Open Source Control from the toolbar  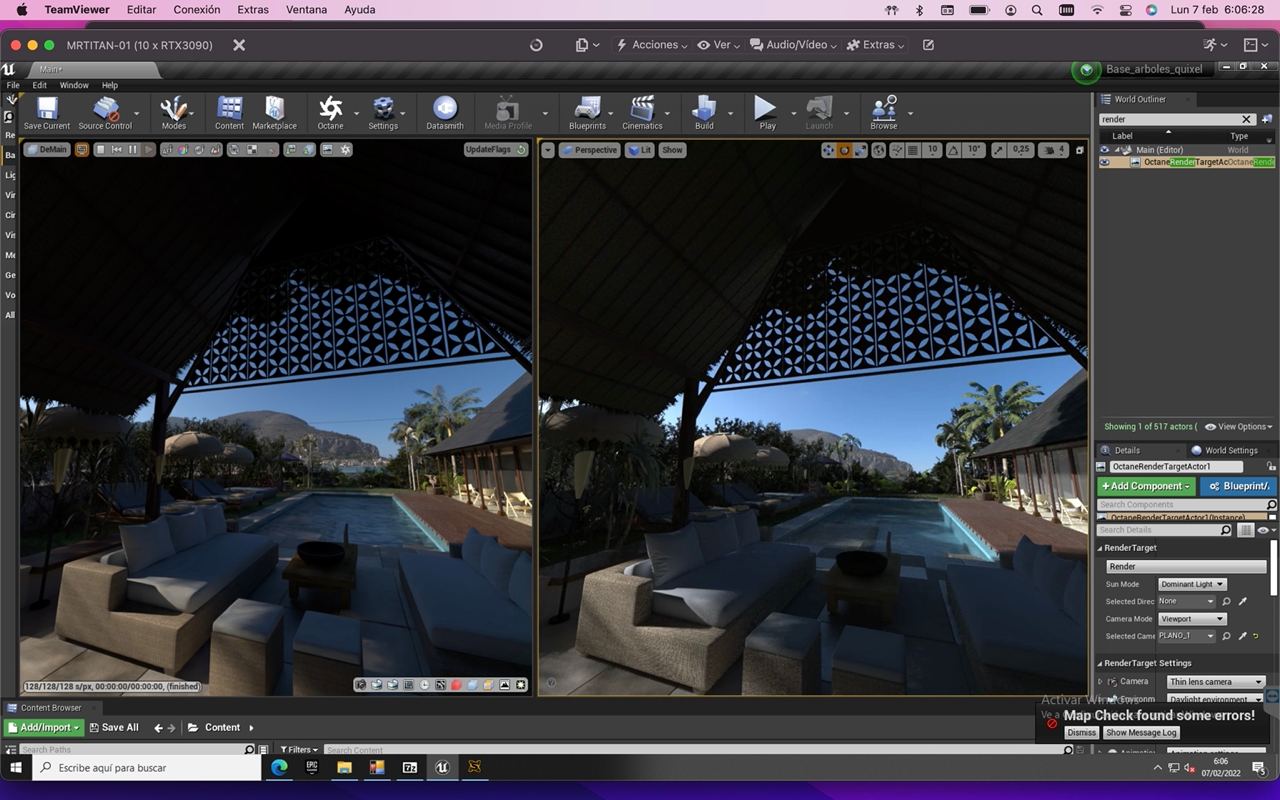105,114
